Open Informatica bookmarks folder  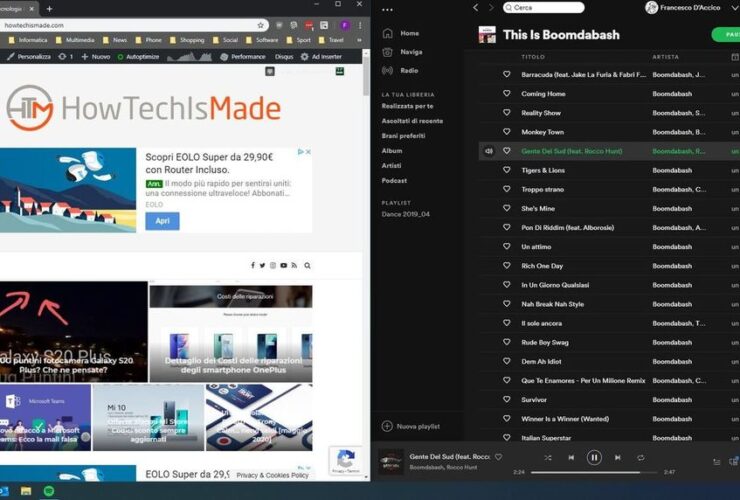27,40
